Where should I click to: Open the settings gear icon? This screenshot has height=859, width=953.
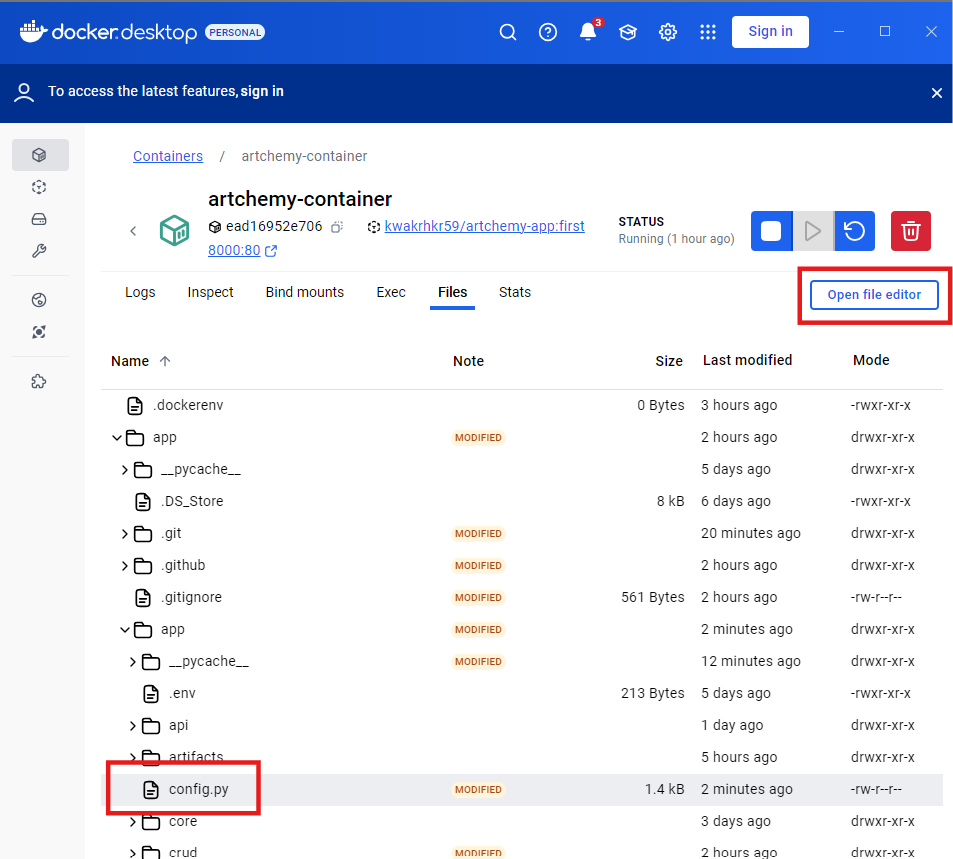pyautogui.click(x=668, y=32)
